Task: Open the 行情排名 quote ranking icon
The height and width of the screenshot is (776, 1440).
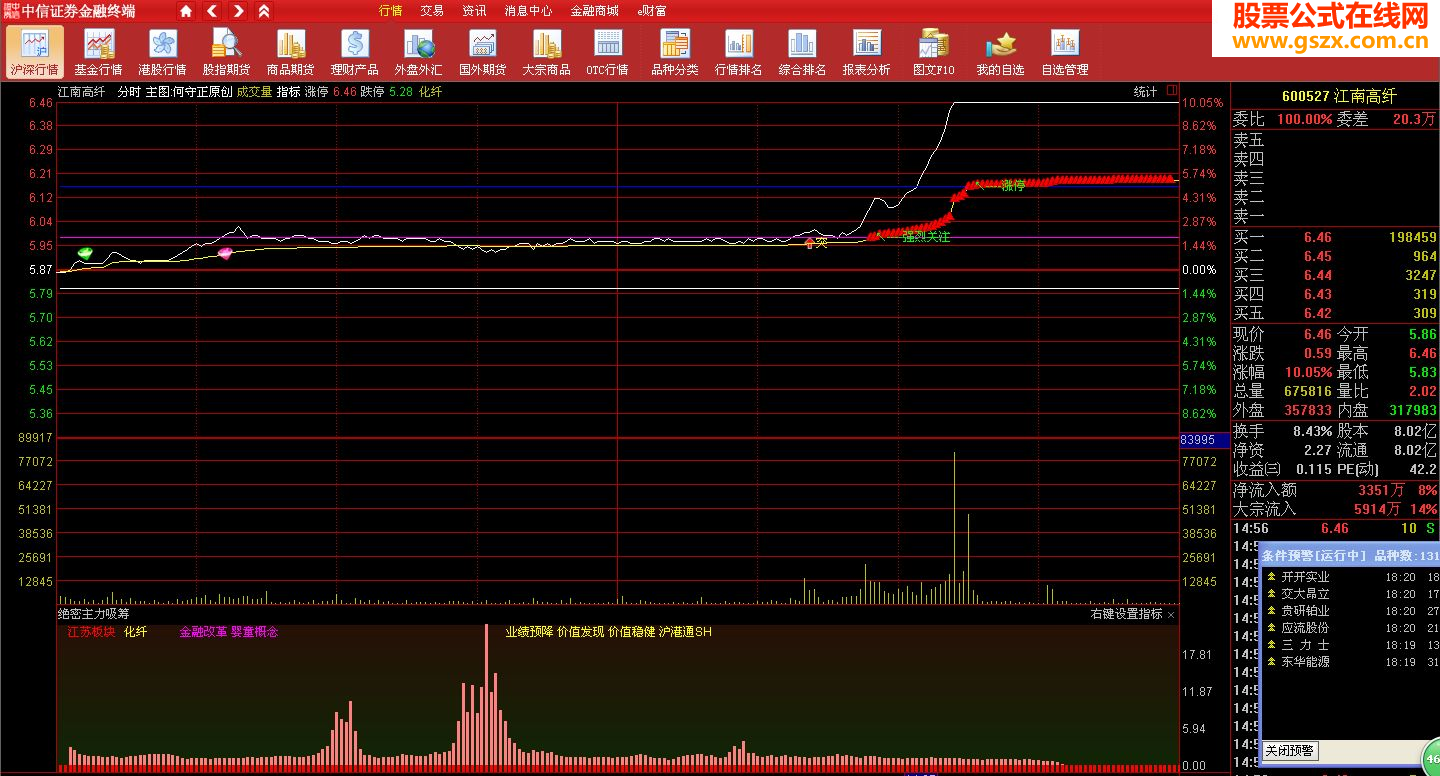Action: (x=739, y=52)
